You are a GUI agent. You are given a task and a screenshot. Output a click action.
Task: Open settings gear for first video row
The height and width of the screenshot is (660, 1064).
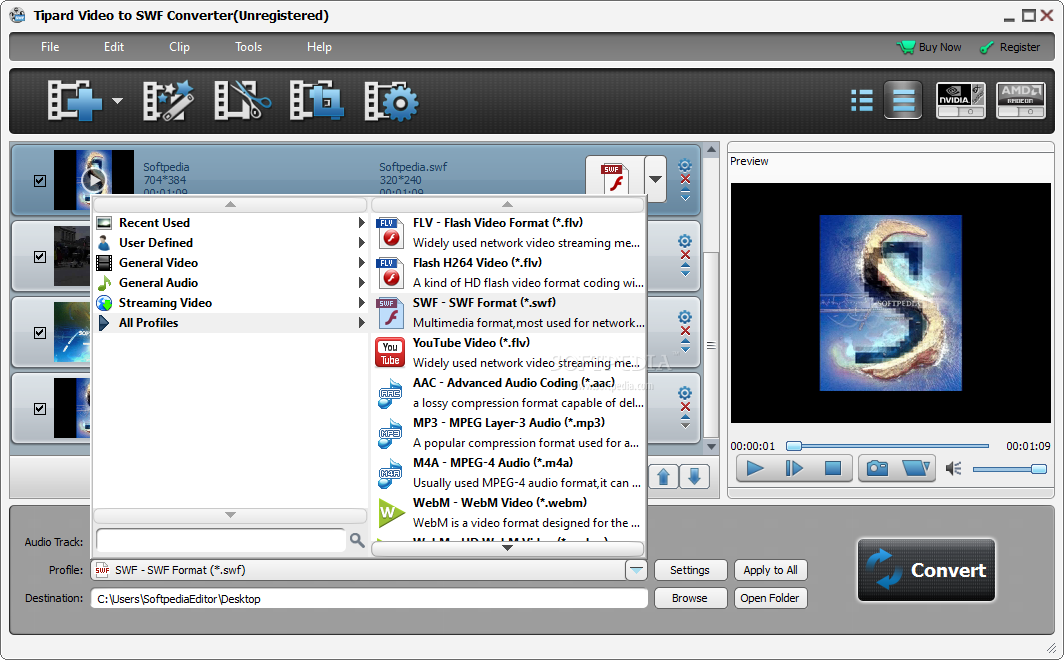click(685, 165)
